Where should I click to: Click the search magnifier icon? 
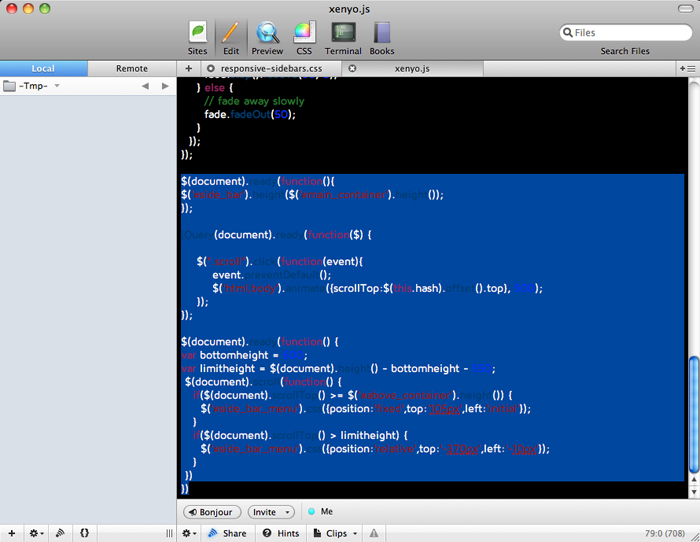coord(568,33)
